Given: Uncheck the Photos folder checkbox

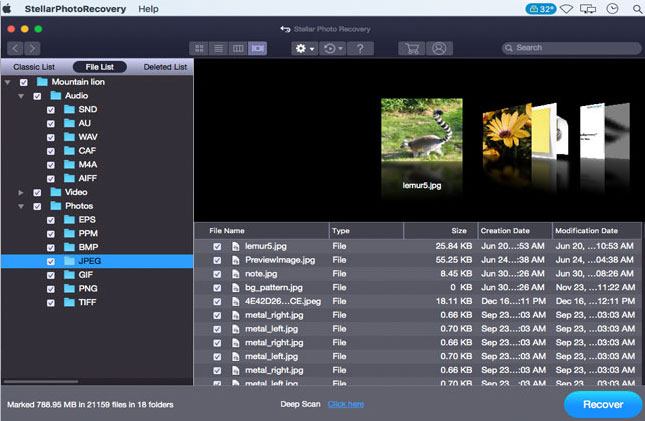Looking at the screenshot, I should click(37, 206).
